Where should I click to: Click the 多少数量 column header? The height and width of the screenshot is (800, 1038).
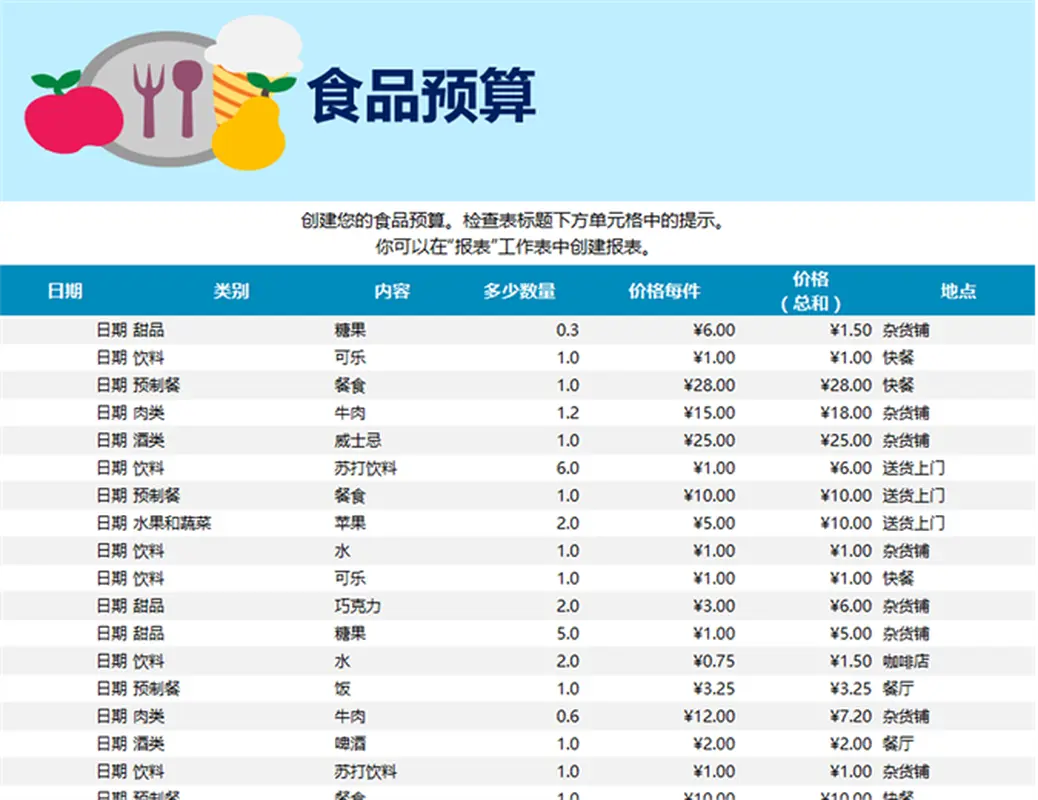click(x=519, y=291)
